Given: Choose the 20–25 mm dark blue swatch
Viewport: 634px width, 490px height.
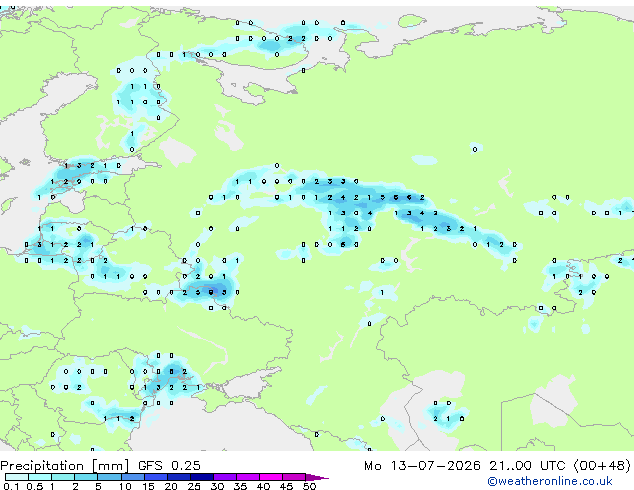Looking at the screenshot, I should (x=178, y=477).
